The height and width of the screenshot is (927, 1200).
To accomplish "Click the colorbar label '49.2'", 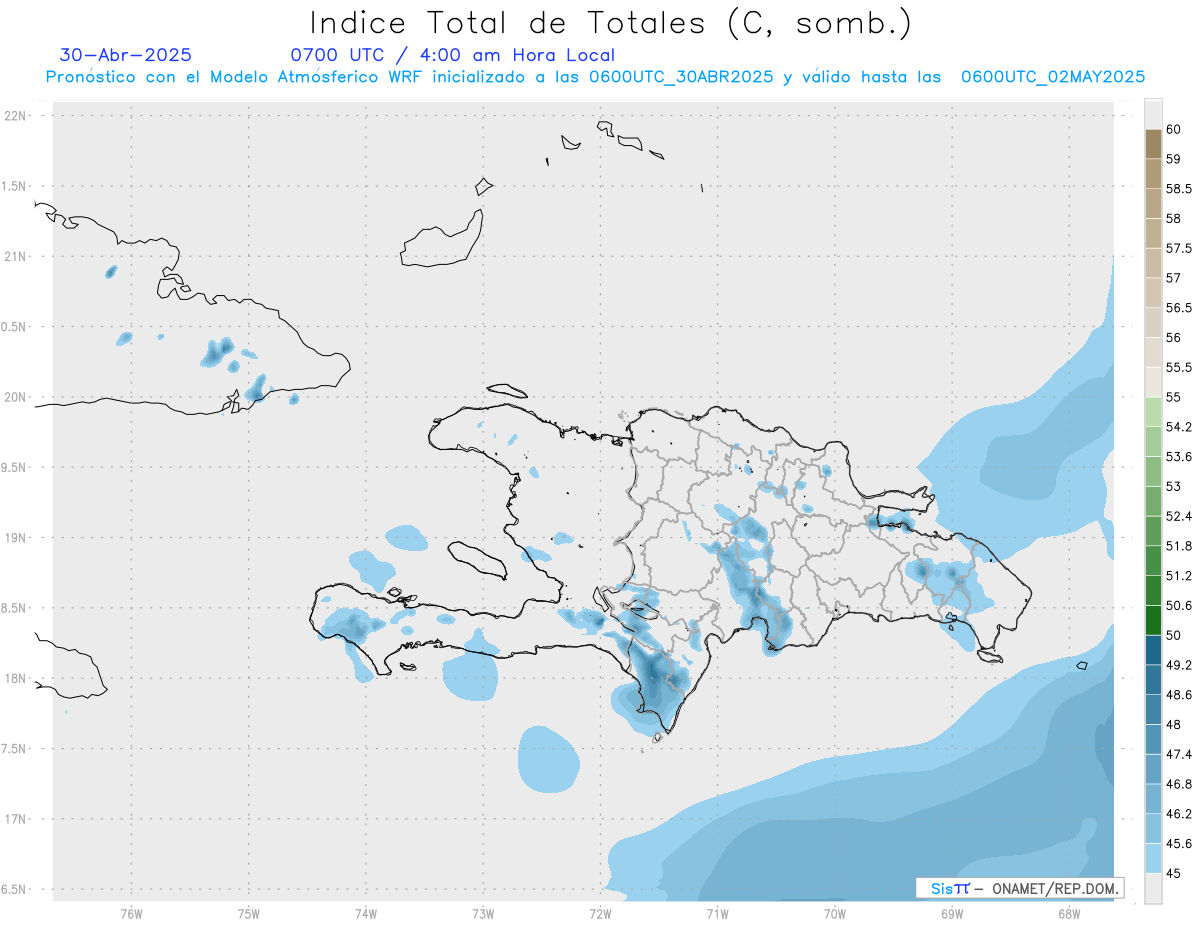I will [x=1179, y=665].
